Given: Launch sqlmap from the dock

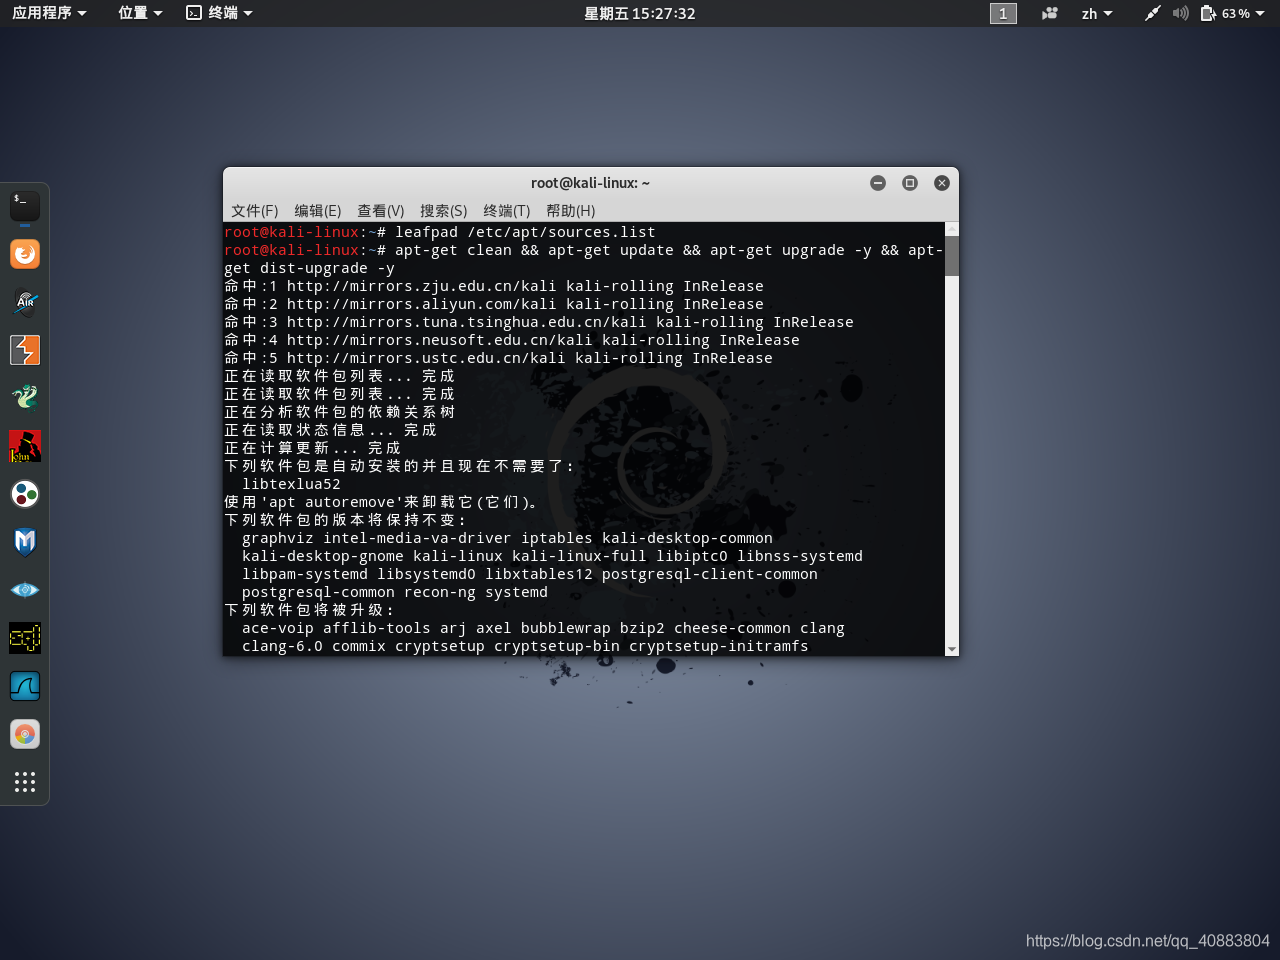Looking at the screenshot, I should coord(25,638).
